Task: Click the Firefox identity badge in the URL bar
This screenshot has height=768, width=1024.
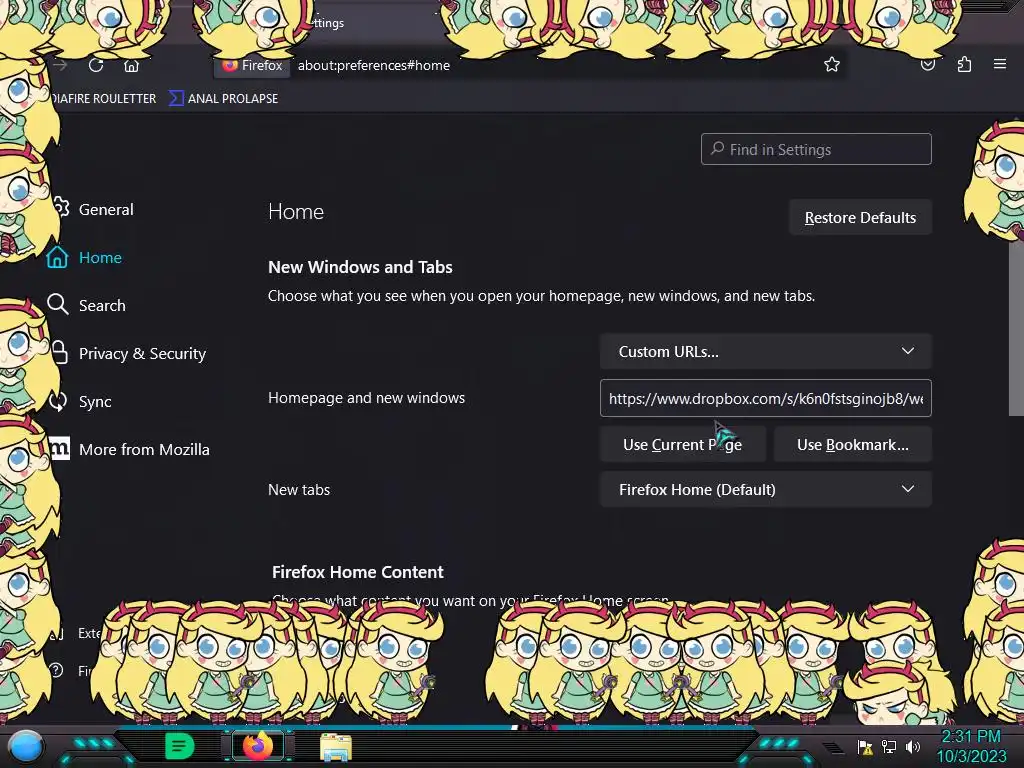Action: (253, 65)
